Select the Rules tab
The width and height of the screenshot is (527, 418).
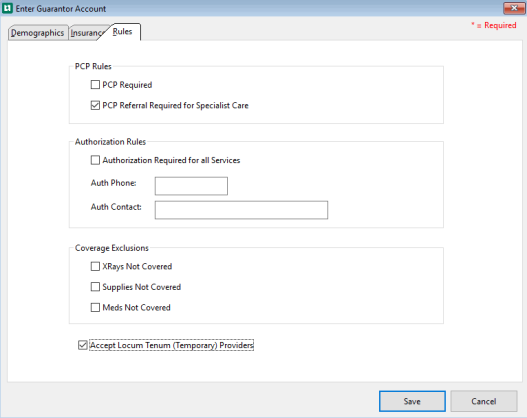click(122, 32)
